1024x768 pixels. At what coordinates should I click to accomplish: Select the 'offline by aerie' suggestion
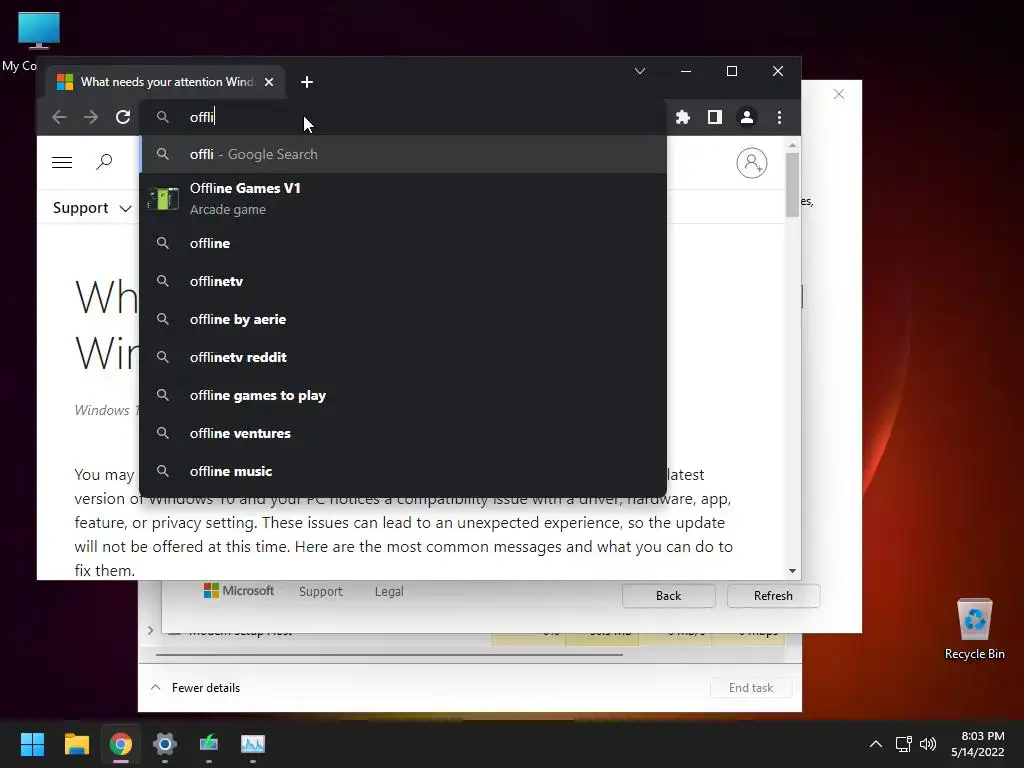coord(403,319)
